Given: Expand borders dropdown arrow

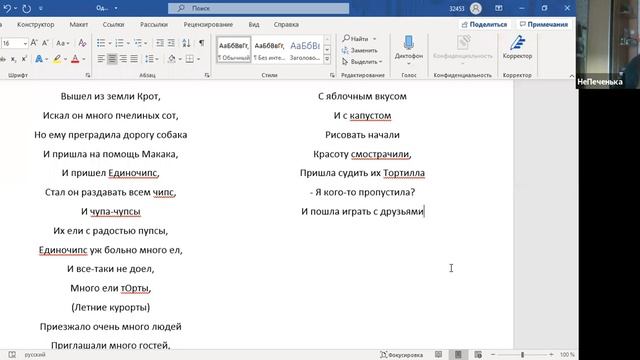Looking at the screenshot, I should point(198,60).
